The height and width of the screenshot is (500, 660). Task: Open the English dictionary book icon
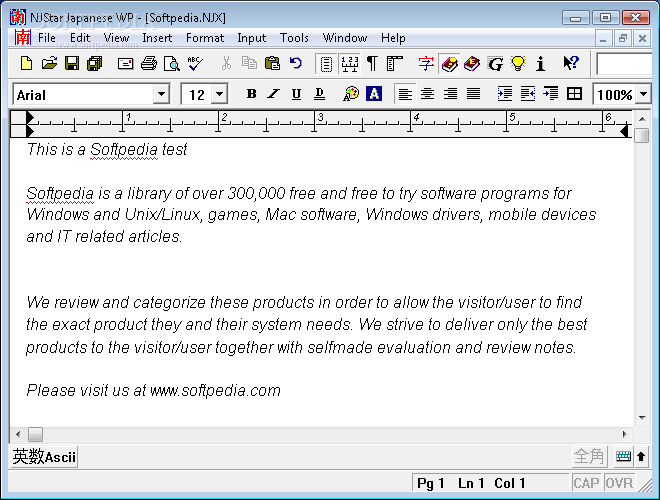point(472,64)
